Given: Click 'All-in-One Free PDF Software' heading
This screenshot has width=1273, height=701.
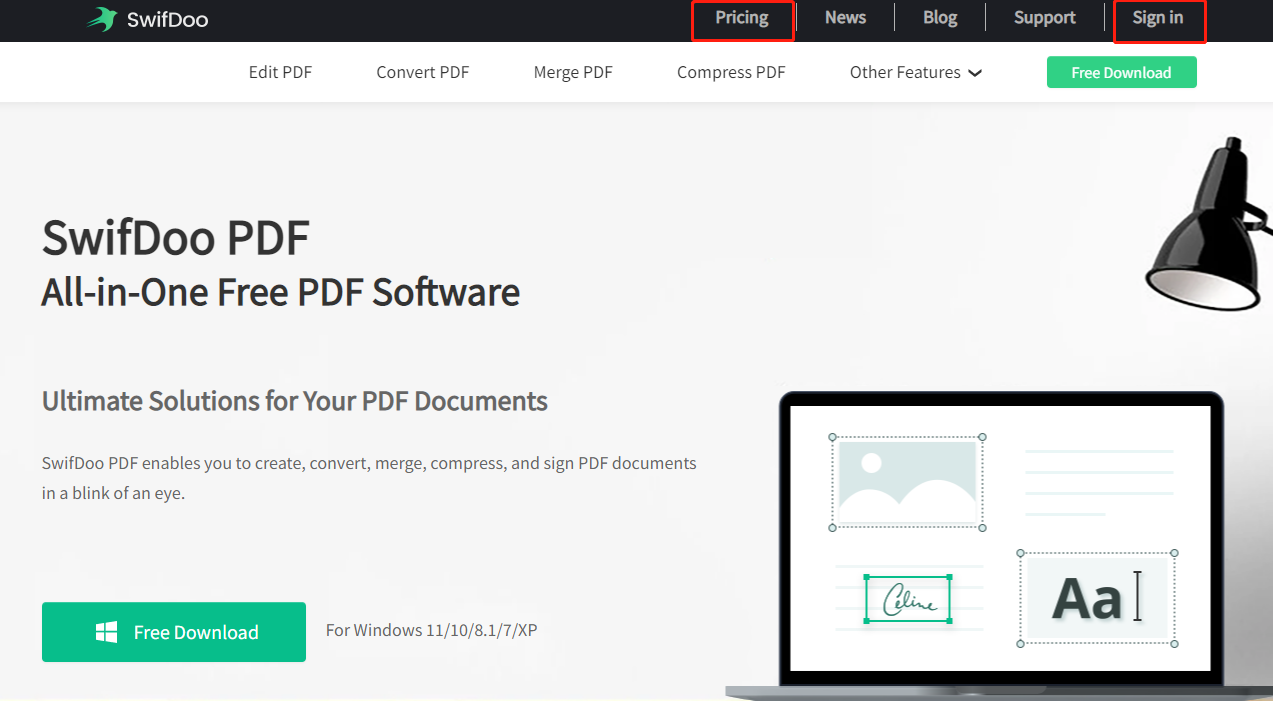Looking at the screenshot, I should [280, 292].
